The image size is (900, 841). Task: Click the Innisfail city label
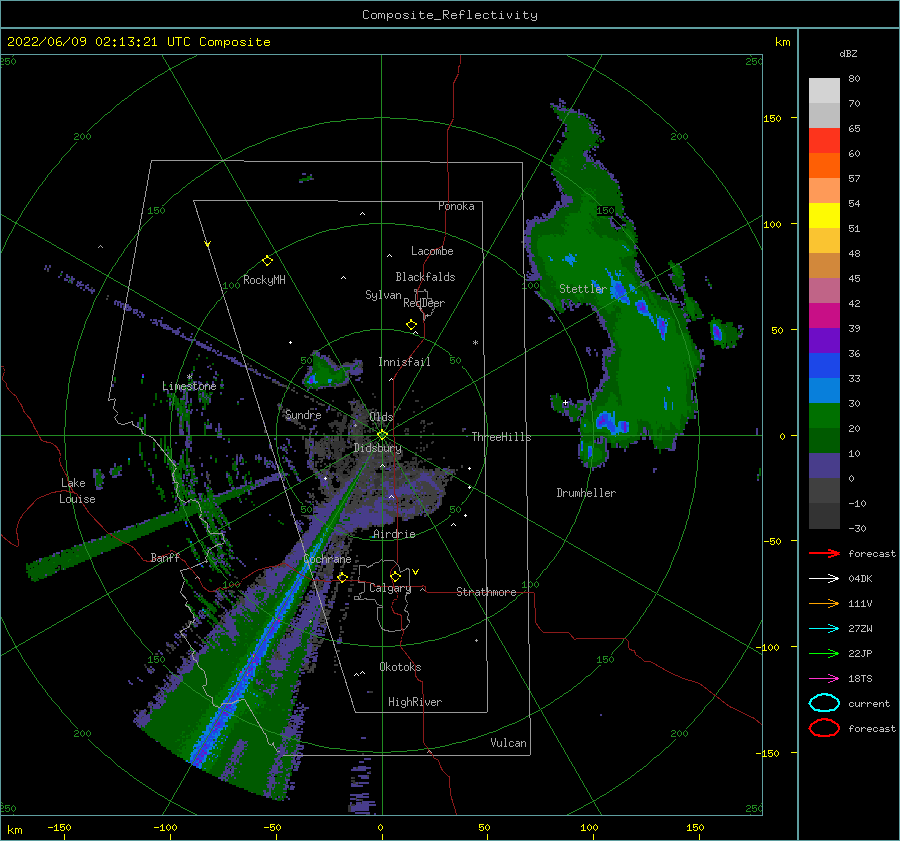(404, 362)
